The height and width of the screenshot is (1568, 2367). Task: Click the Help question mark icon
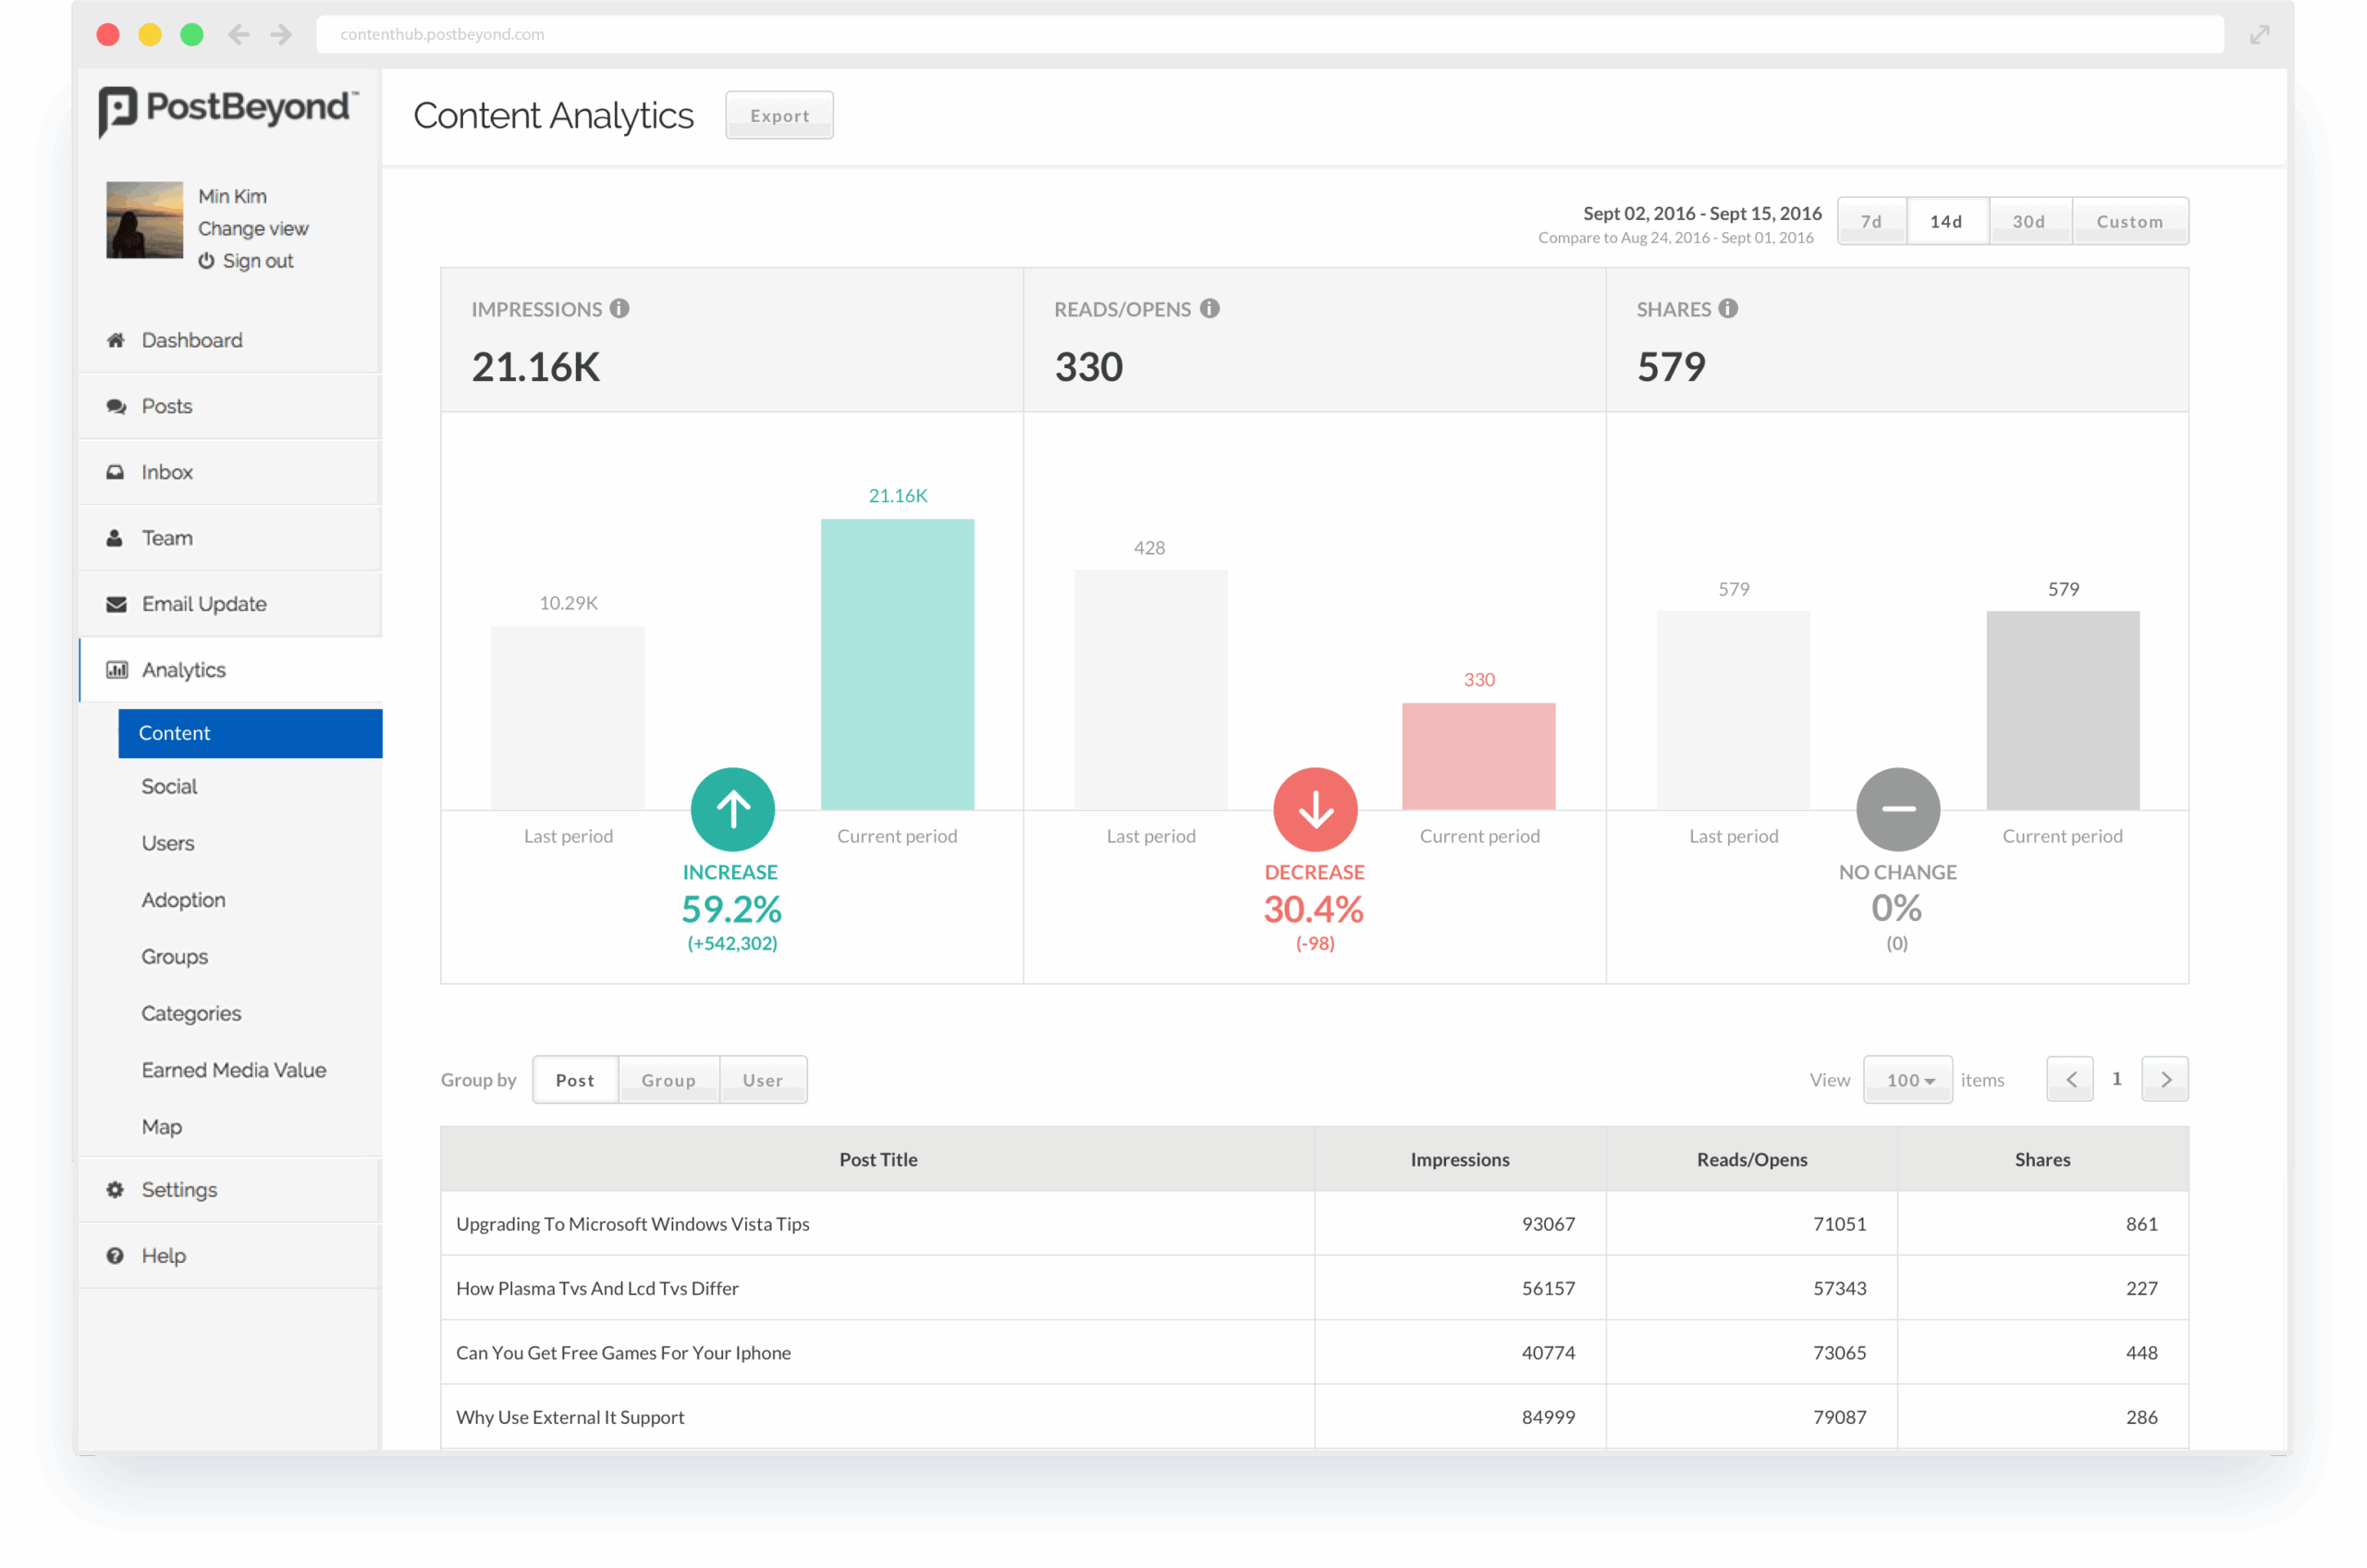tap(116, 1256)
